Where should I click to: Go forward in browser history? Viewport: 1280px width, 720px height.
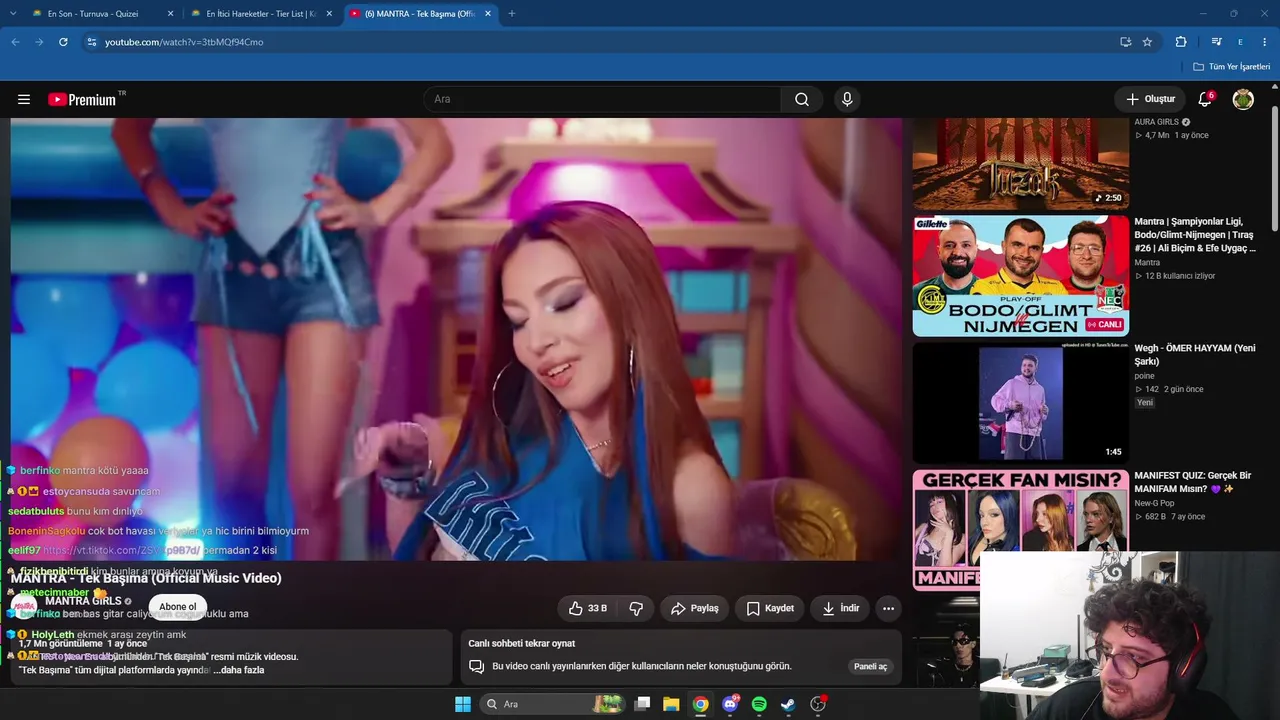pyautogui.click(x=39, y=42)
